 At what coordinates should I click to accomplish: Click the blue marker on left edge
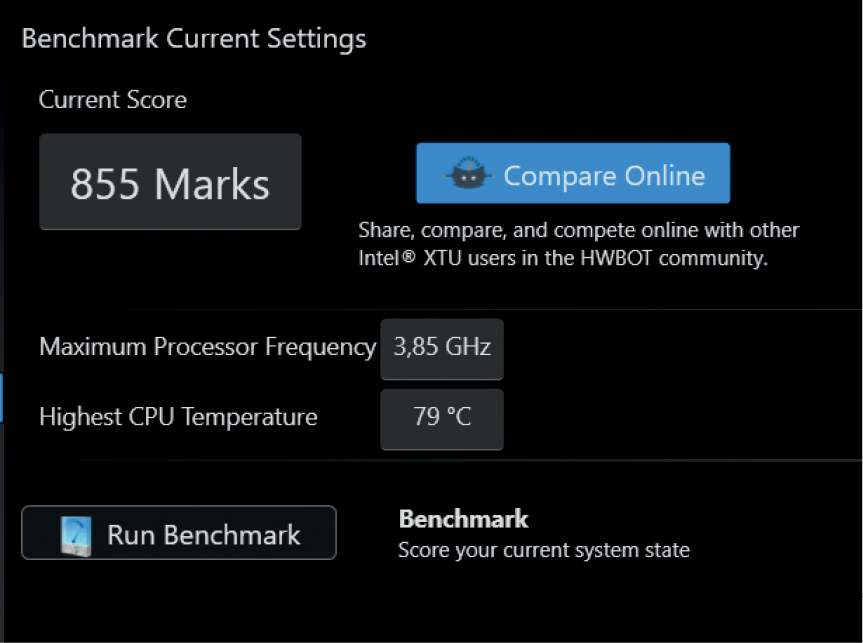pyautogui.click(x=2, y=397)
